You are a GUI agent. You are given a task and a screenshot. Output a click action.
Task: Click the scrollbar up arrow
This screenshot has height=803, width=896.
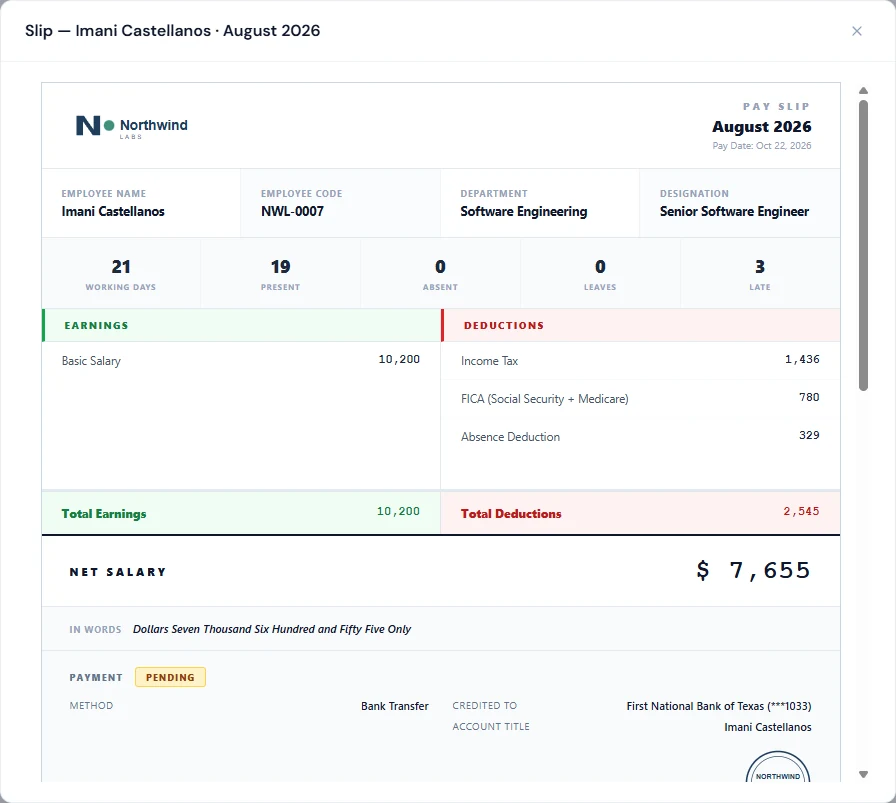coord(863,90)
